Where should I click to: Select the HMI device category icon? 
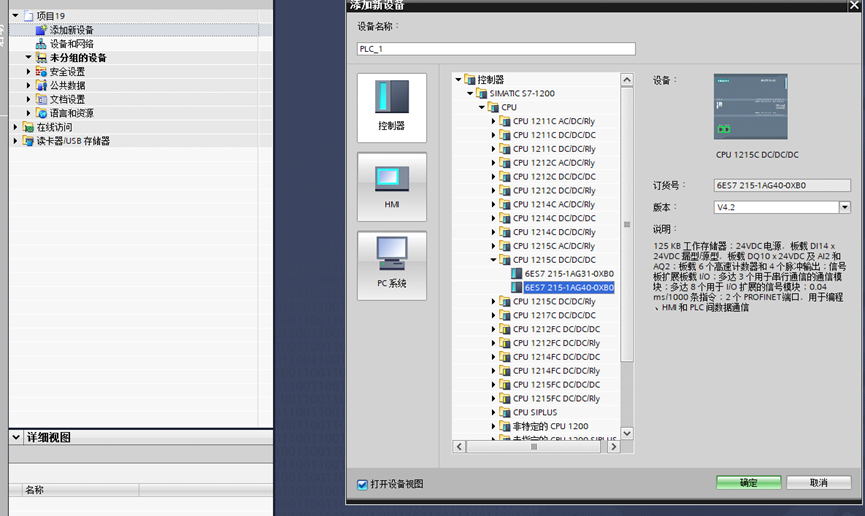(392, 187)
